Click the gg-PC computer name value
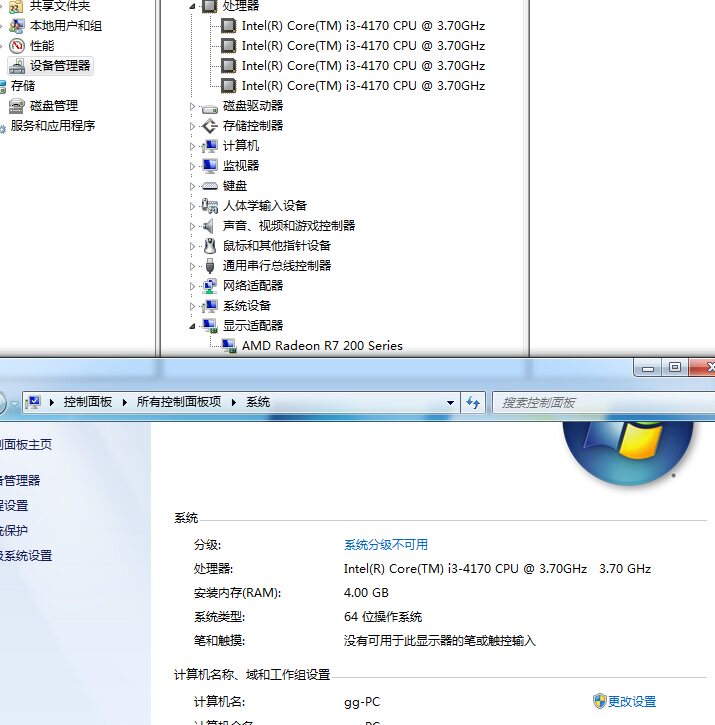The height and width of the screenshot is (725, 715). click(x=362, y=702)
